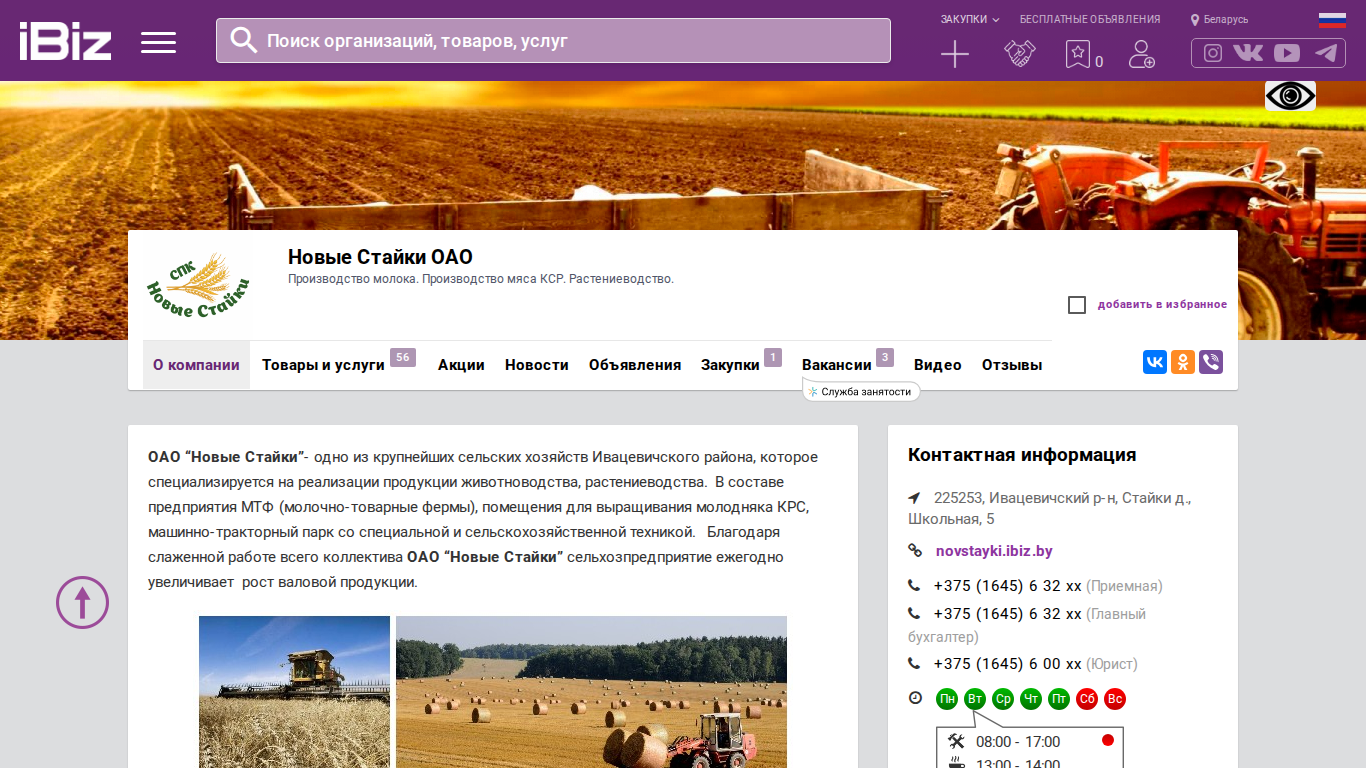Viewport: 1366px width, 768px height.
Task: Click БЕСПЛАТНЫЕ ОБЪЯВЛЕНИЯ link
Action: point(1090,19)
